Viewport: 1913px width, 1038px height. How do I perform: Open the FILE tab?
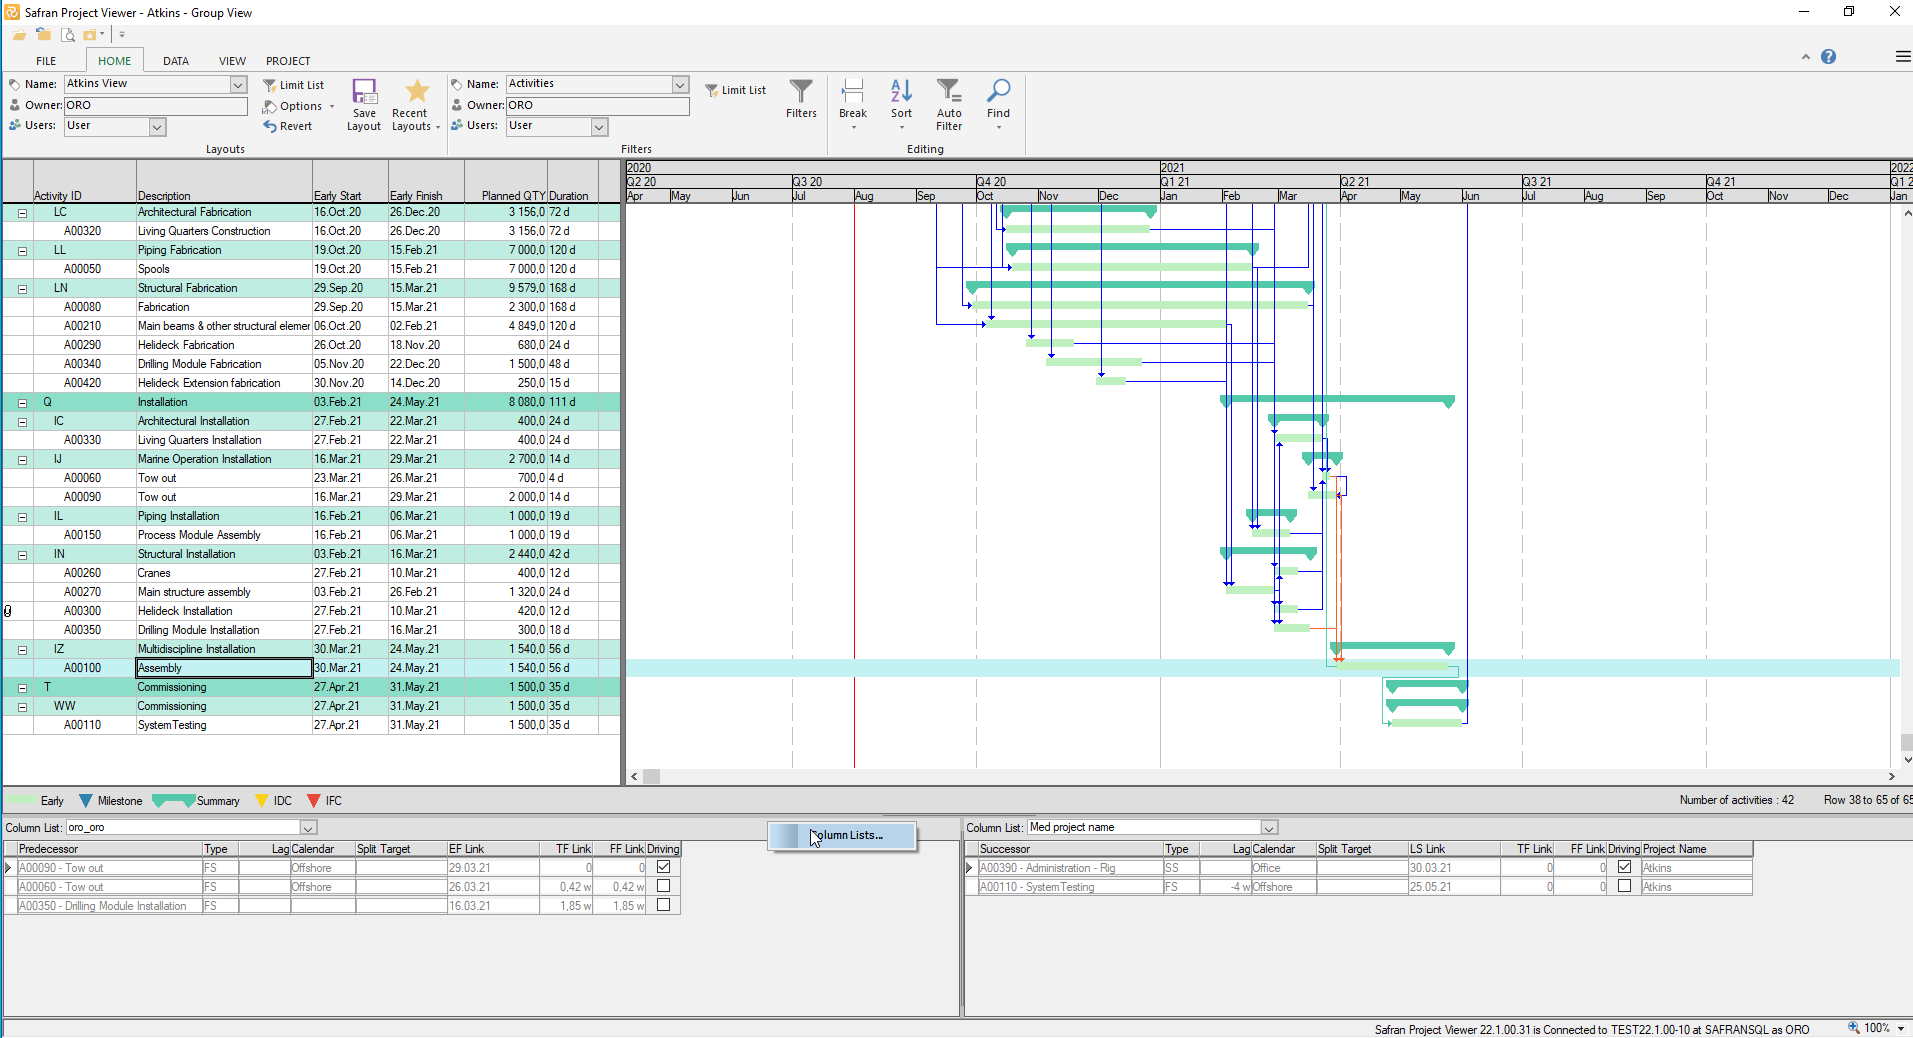46,61
